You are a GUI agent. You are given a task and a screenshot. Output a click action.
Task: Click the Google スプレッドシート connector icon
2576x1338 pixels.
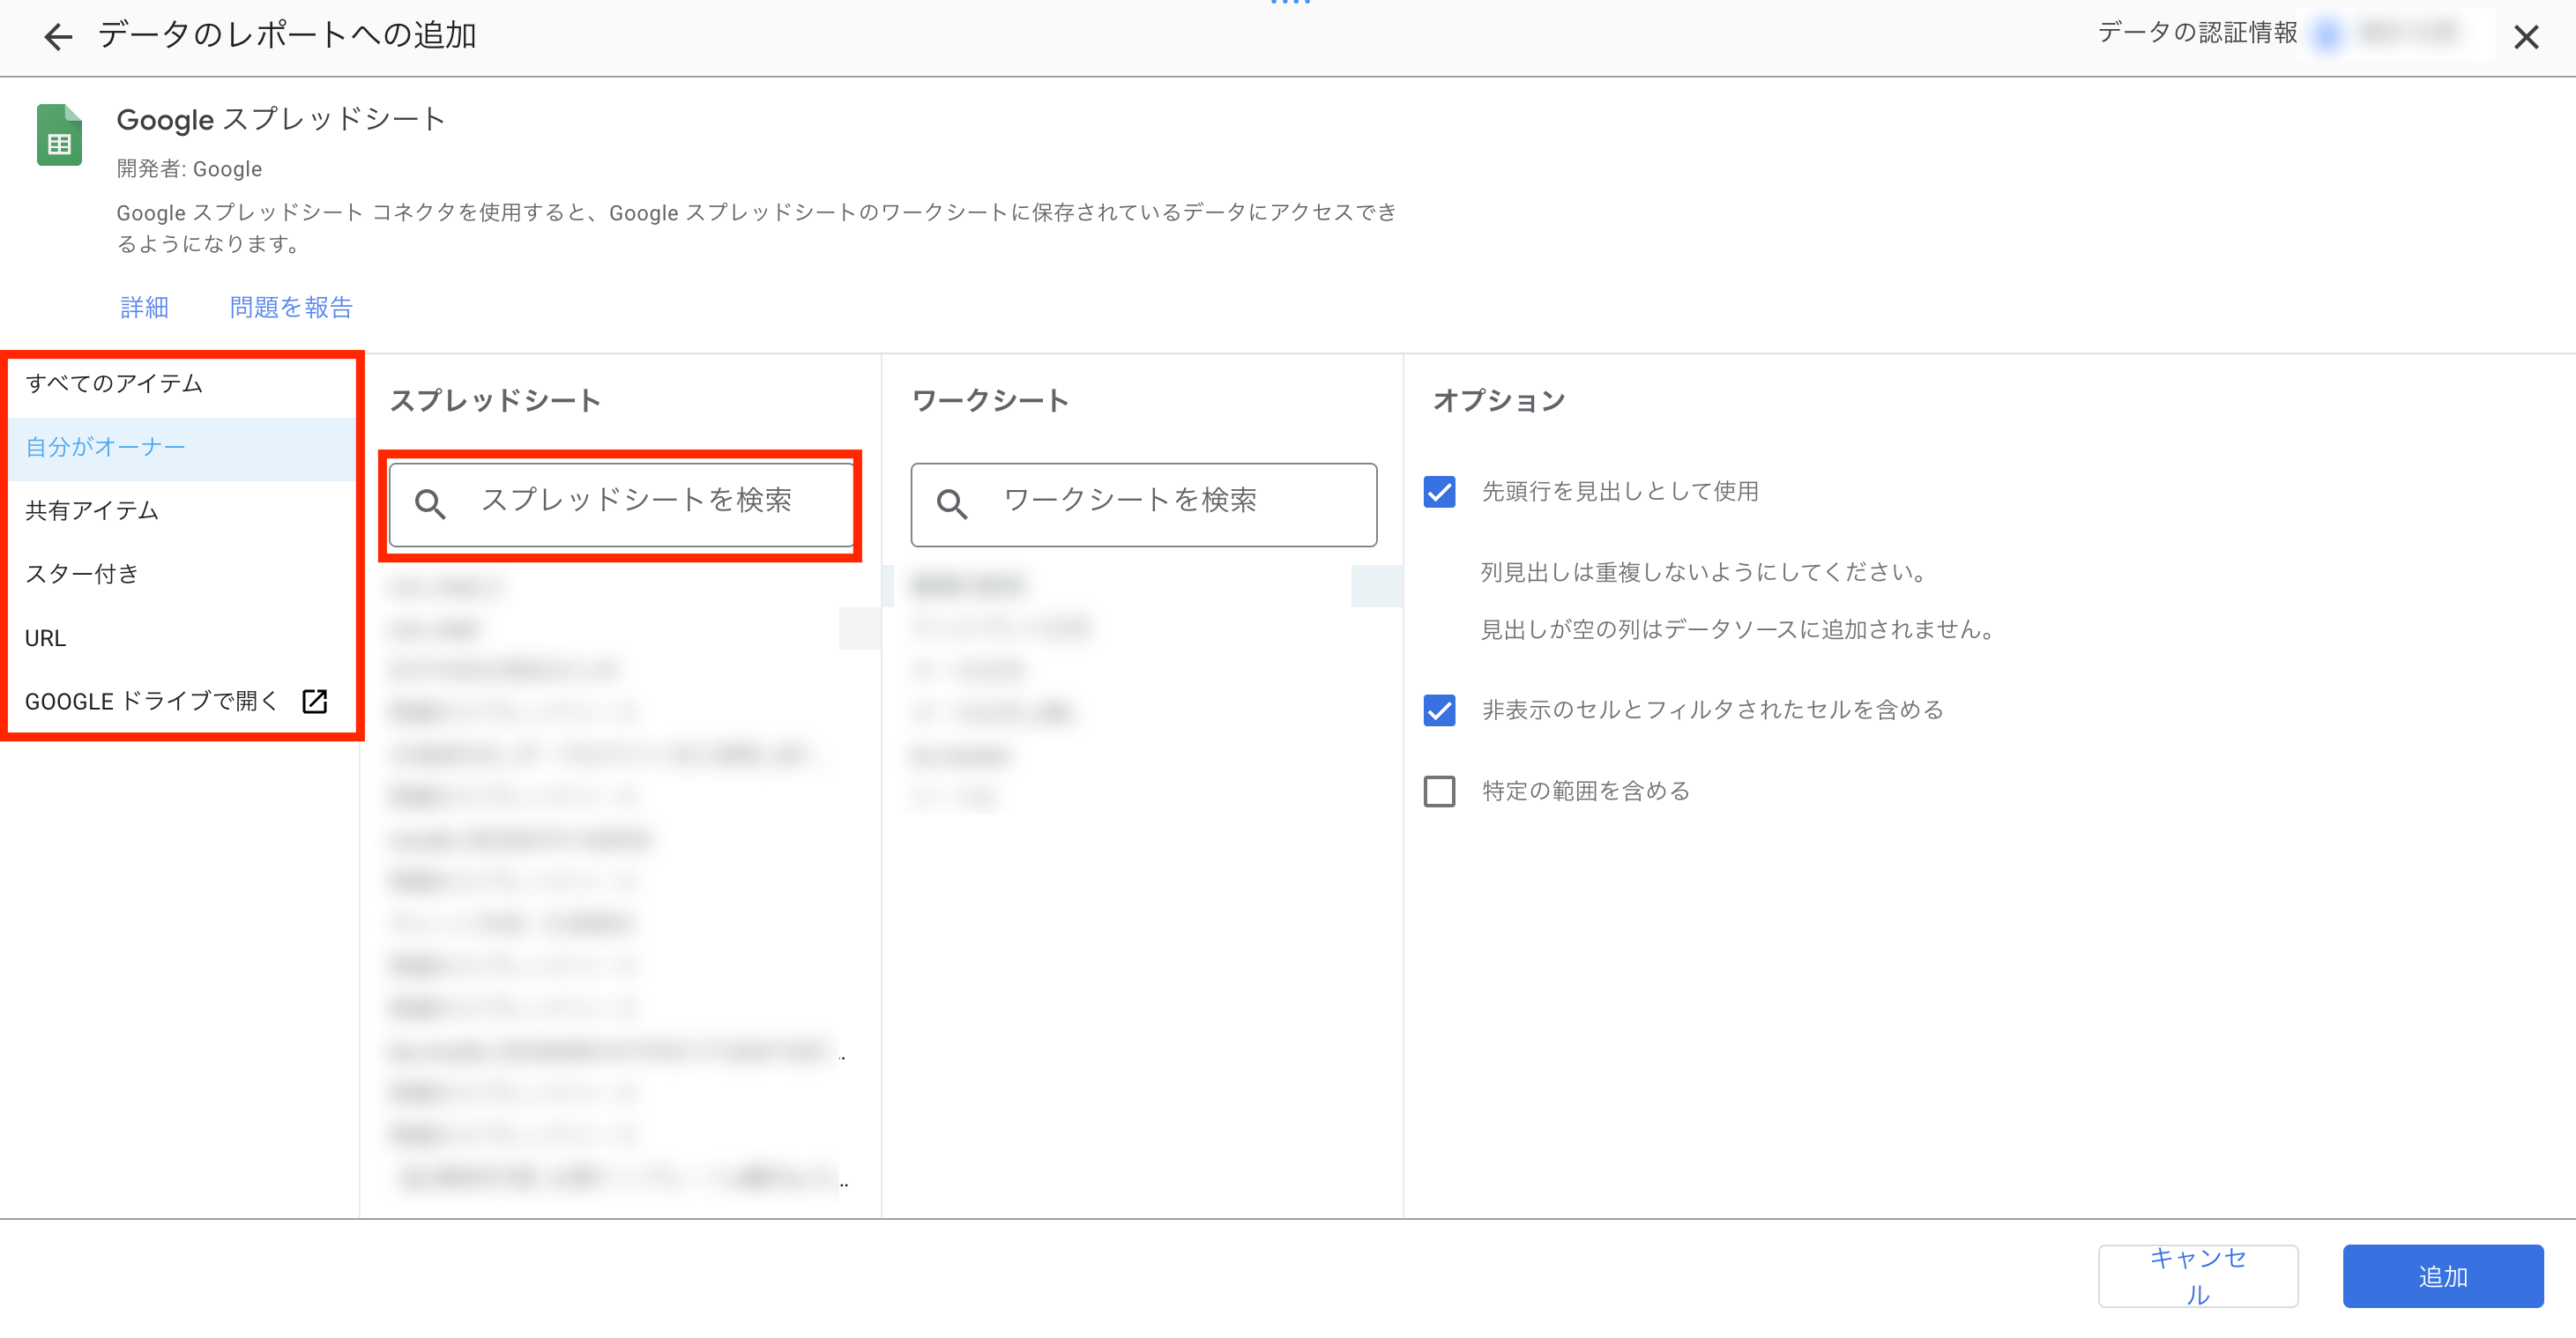click(x=59, y=135)
